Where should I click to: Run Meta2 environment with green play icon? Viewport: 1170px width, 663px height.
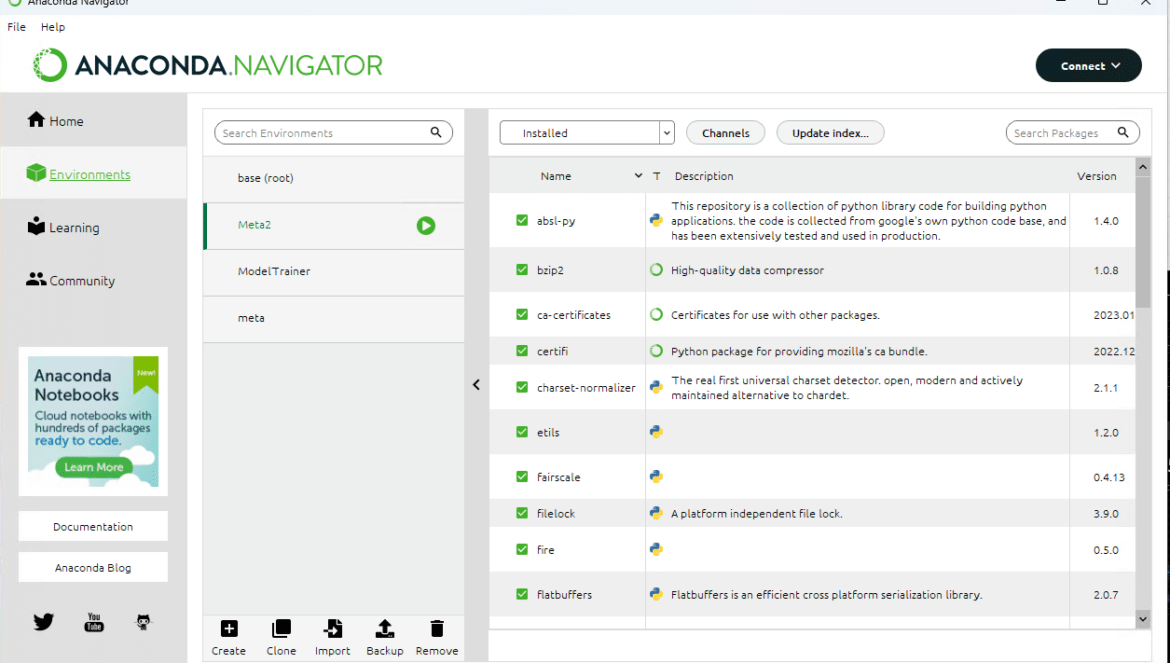426,225
